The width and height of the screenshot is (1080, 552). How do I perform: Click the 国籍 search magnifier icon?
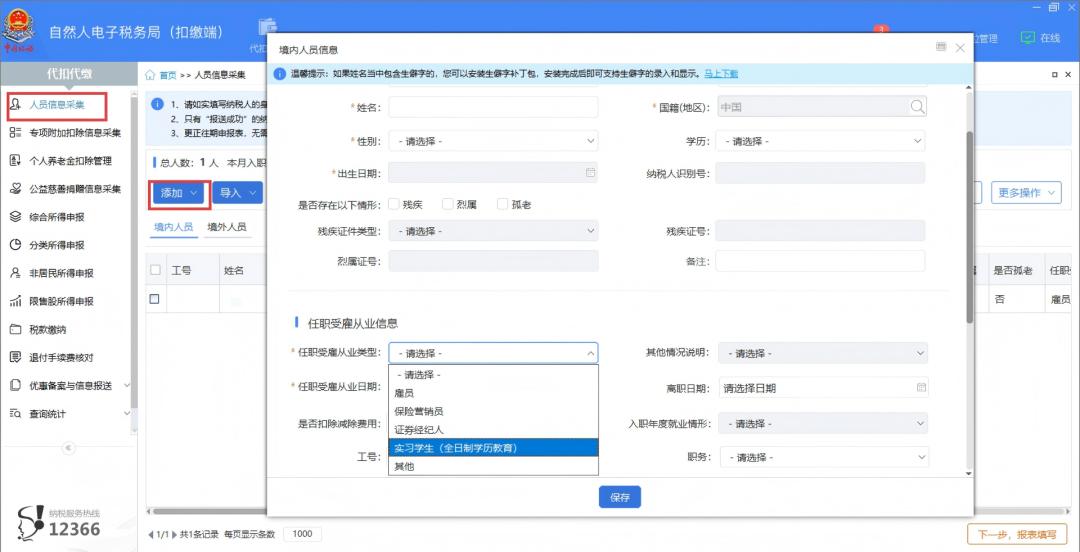click(916, 107)
